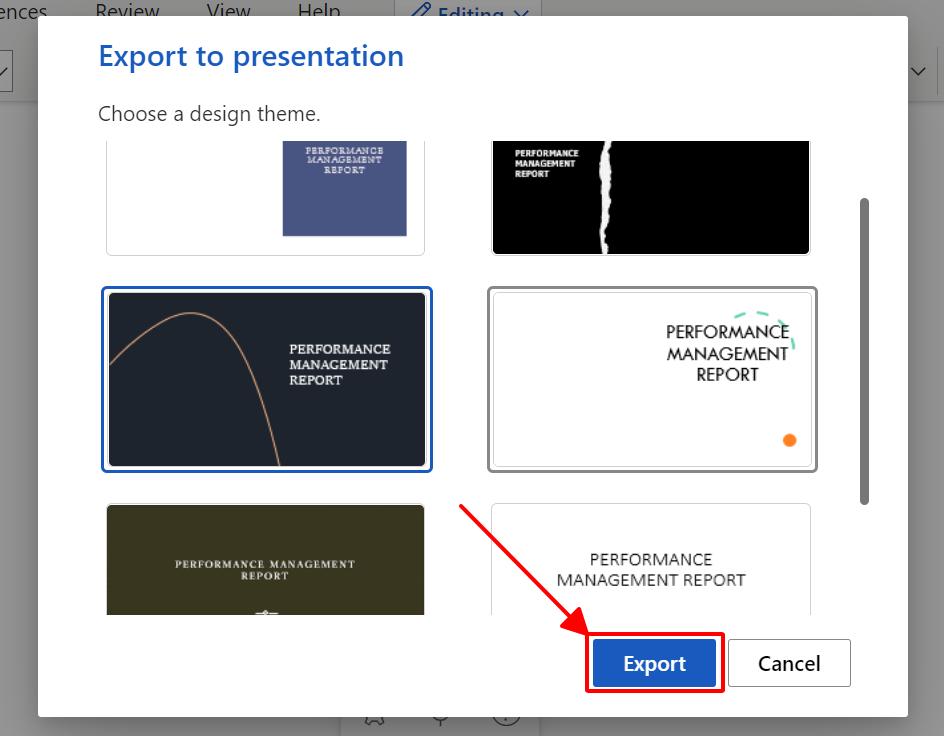Open the dropdown arrow beside Editing label
The image size is (944, 736).
(519, 13)
